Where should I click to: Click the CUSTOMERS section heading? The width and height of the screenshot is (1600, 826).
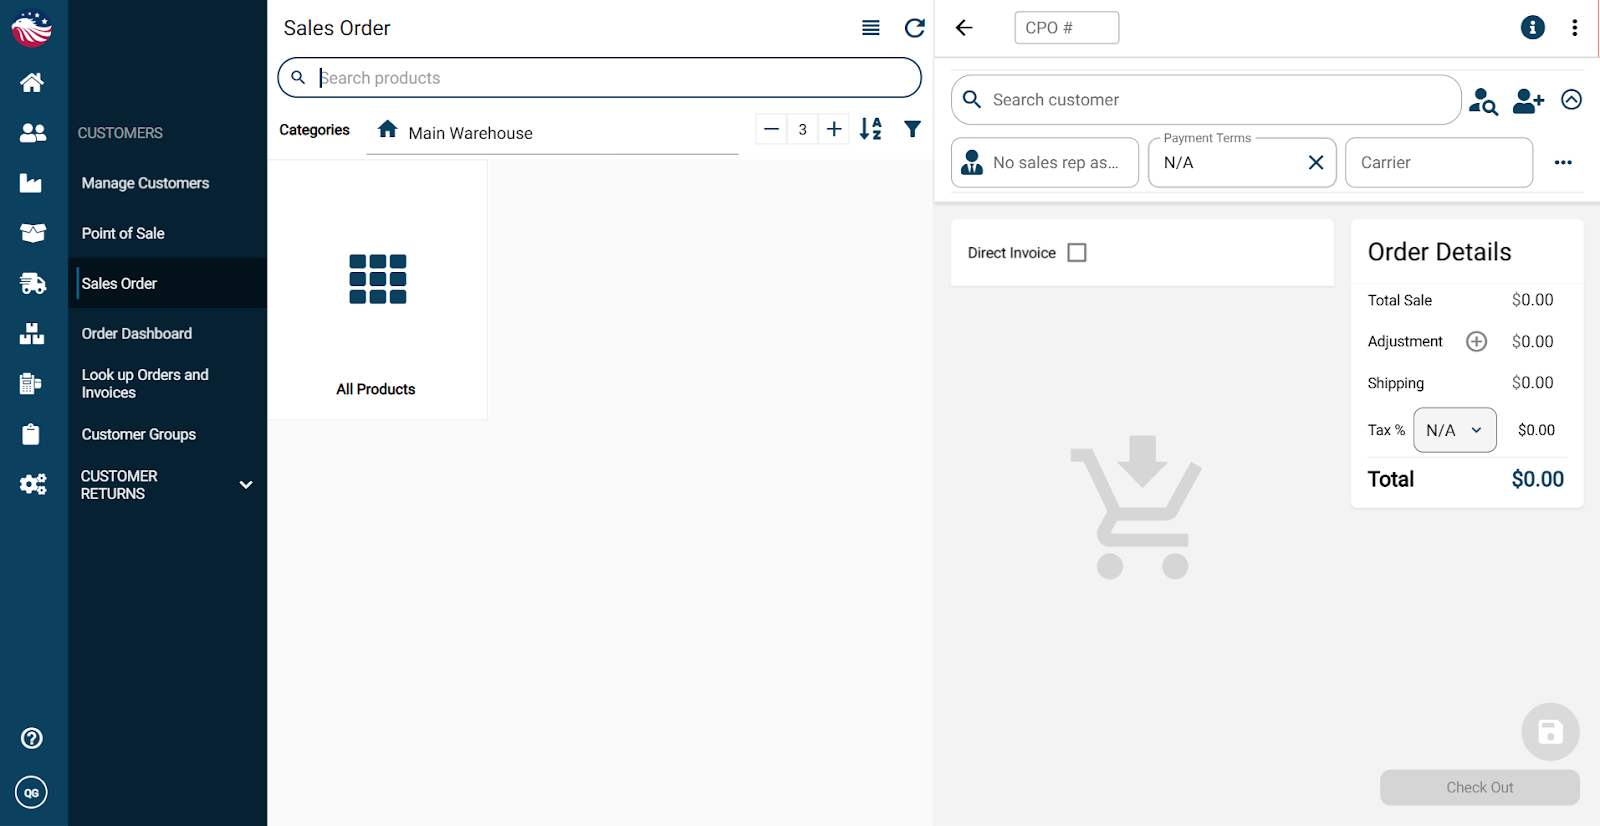click(x=120, y=133)
